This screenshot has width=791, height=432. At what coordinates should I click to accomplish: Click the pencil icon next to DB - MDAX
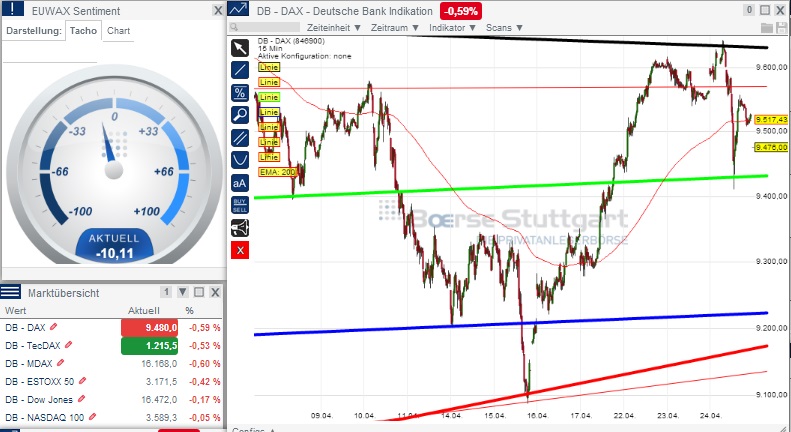pos(61,363)
